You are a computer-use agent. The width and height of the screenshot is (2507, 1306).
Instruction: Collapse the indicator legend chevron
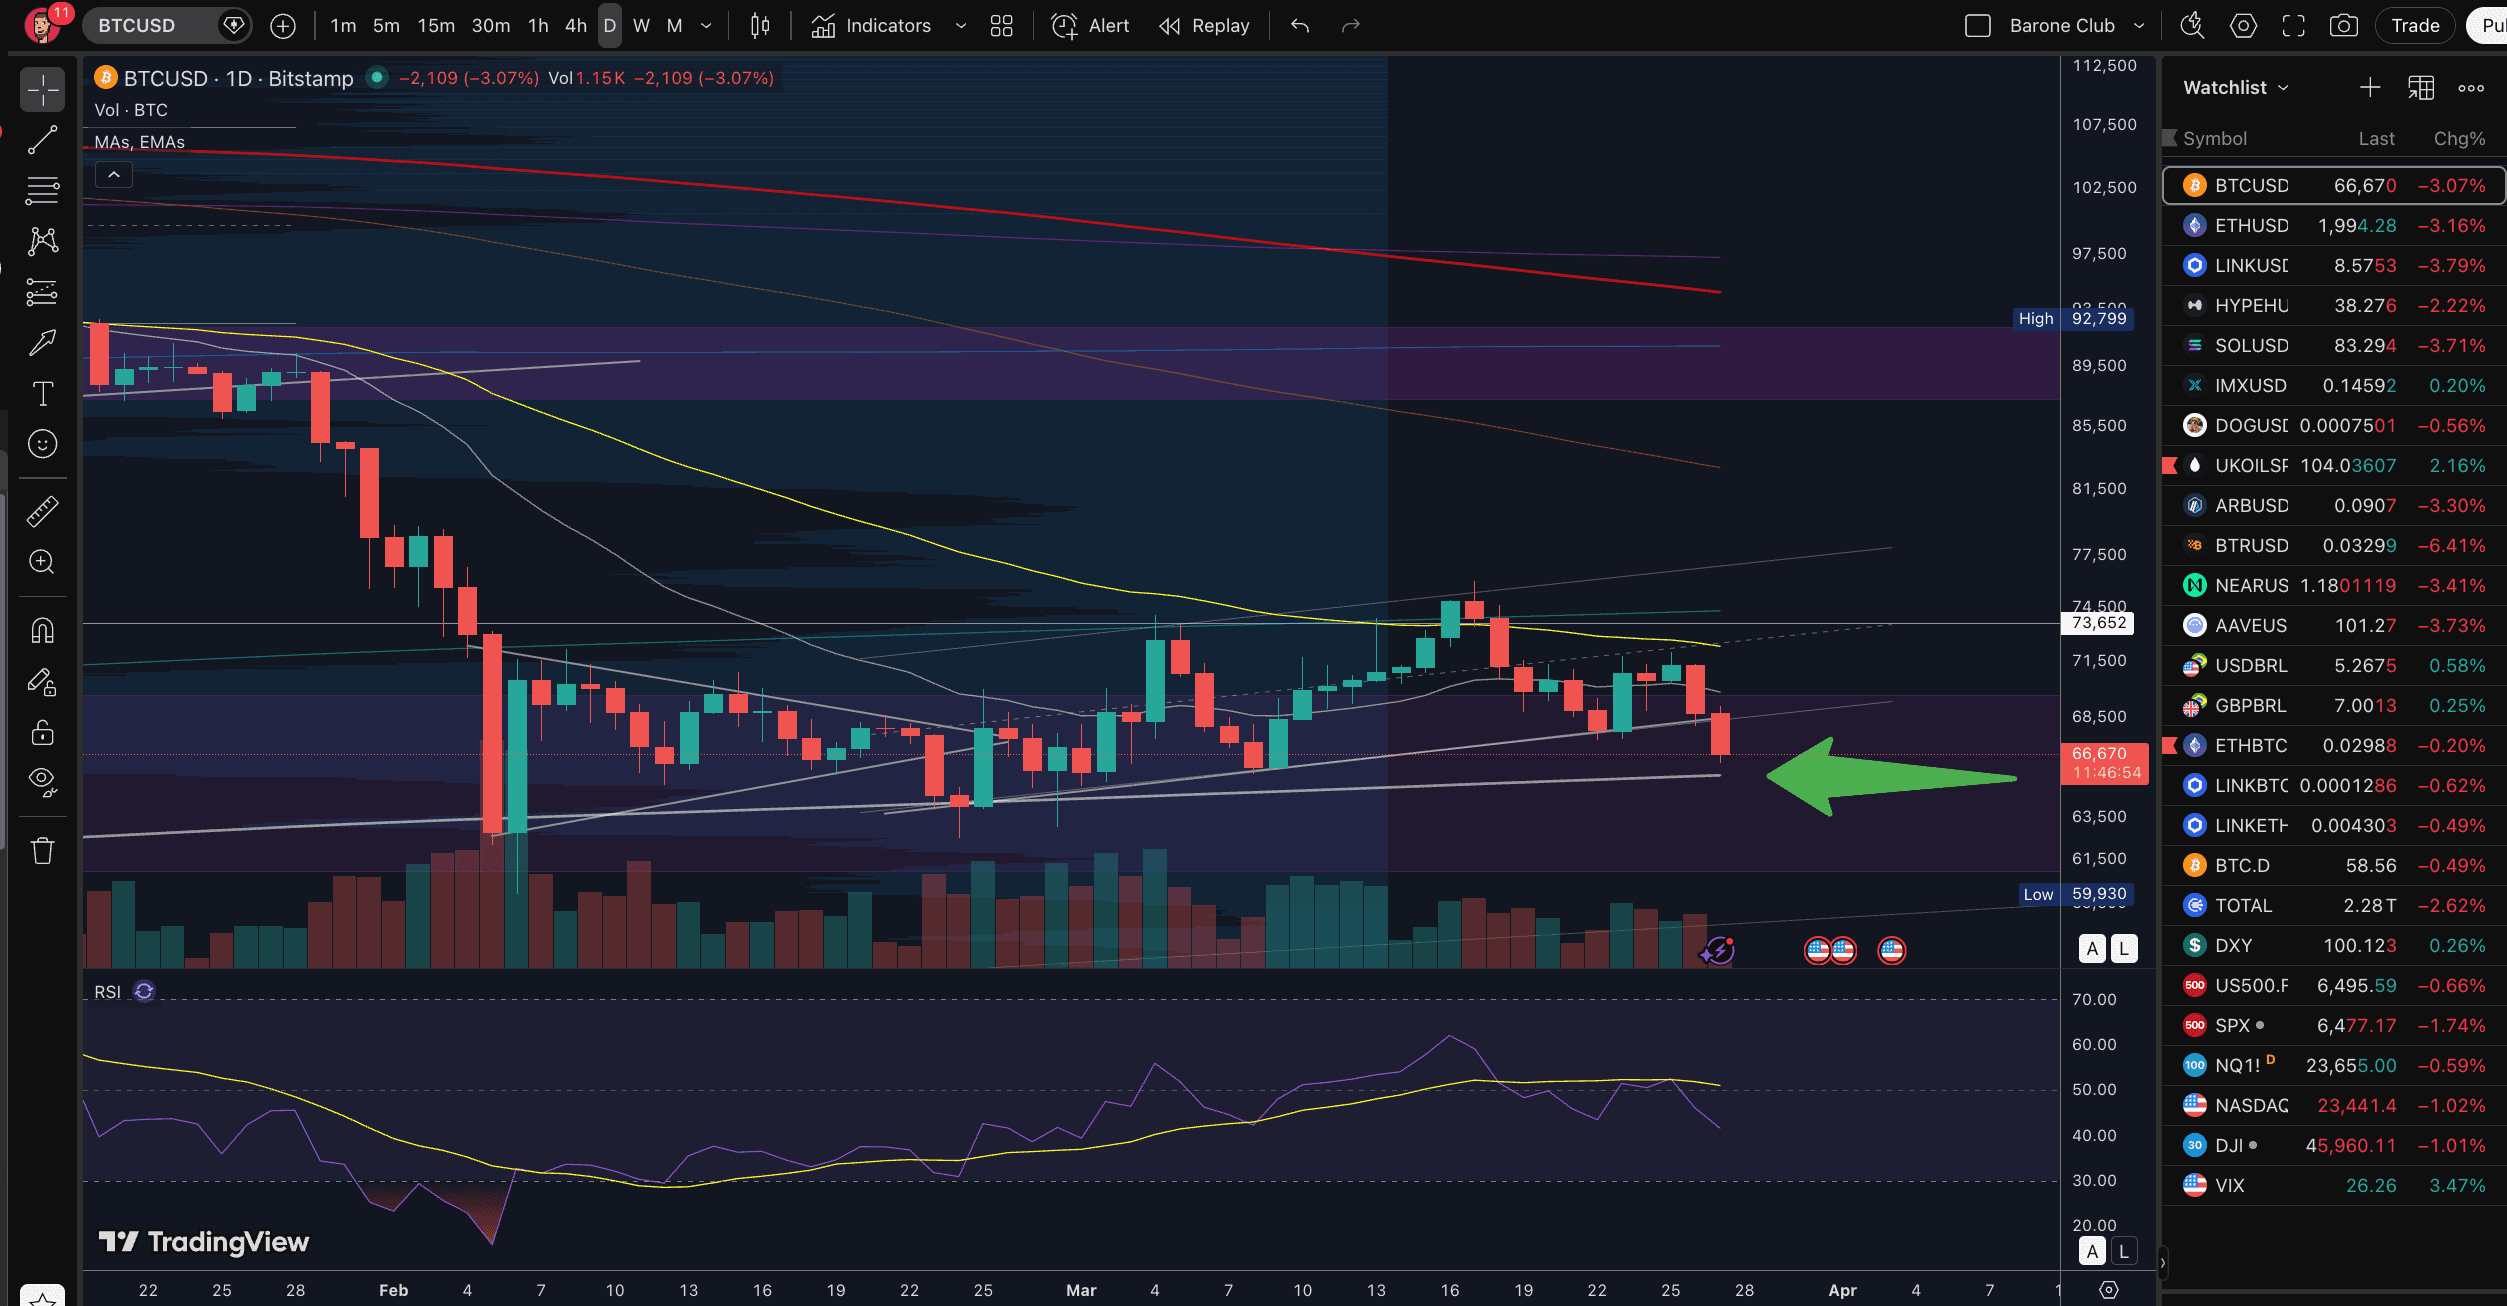114,175
